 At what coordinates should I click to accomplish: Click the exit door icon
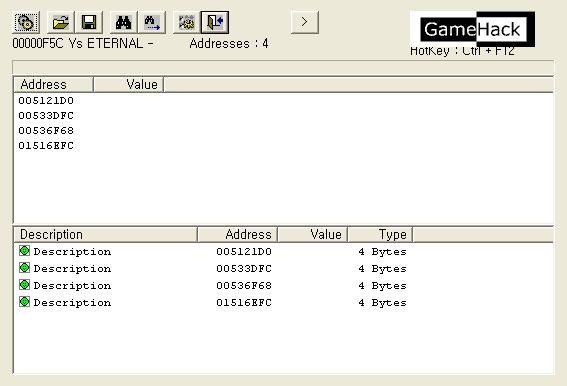215,22
